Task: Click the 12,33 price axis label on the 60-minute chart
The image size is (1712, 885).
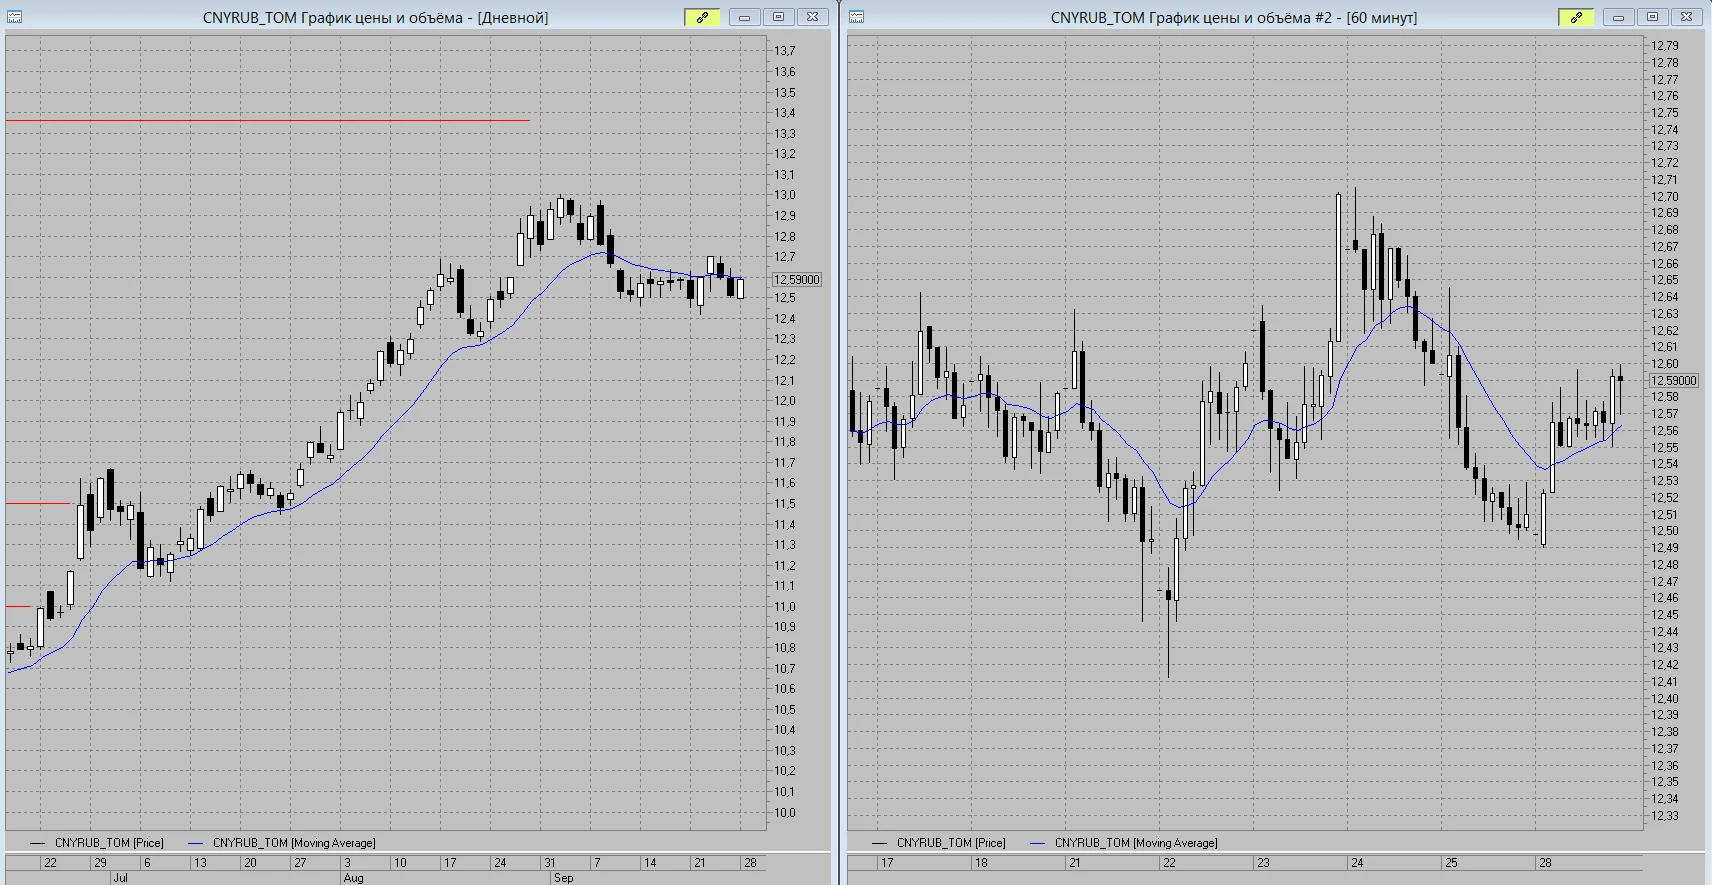Action: pyautogui.click(x=1665, y=816)
